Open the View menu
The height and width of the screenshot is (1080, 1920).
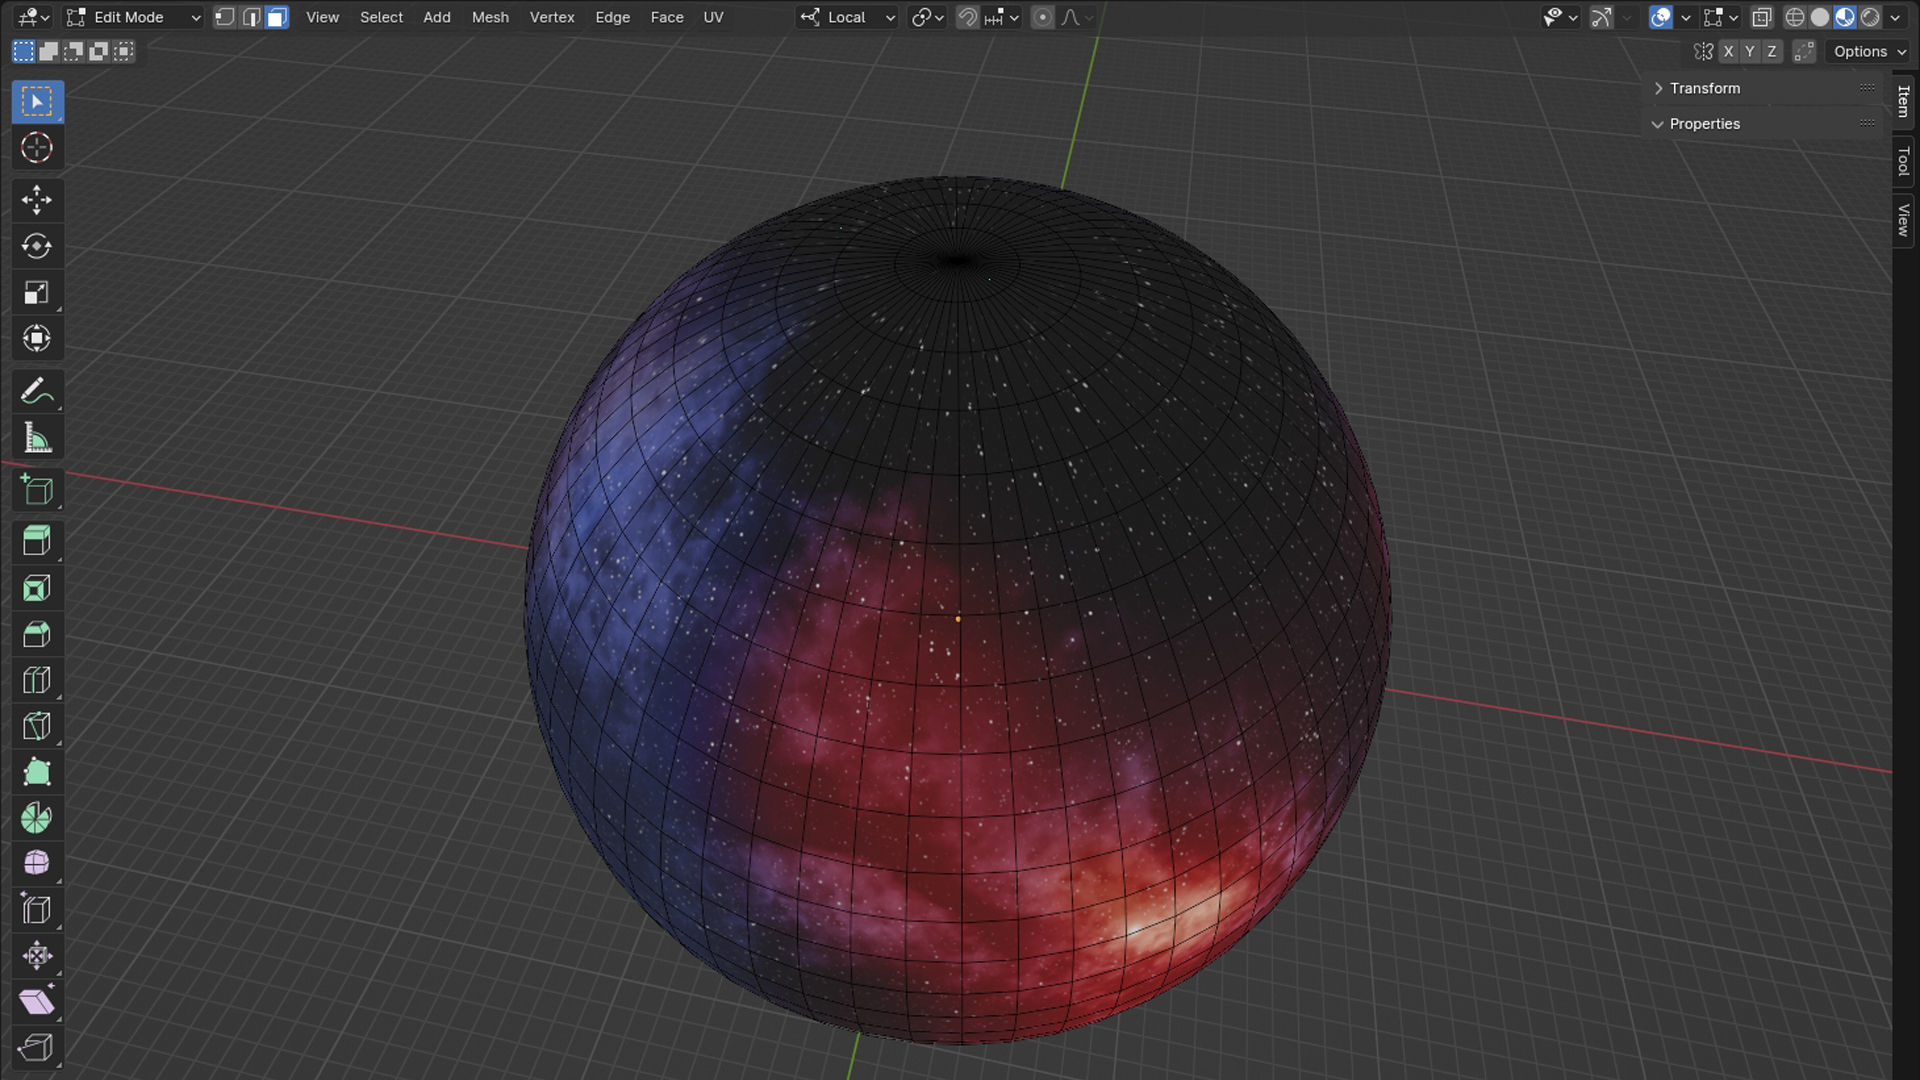point(322,17)
